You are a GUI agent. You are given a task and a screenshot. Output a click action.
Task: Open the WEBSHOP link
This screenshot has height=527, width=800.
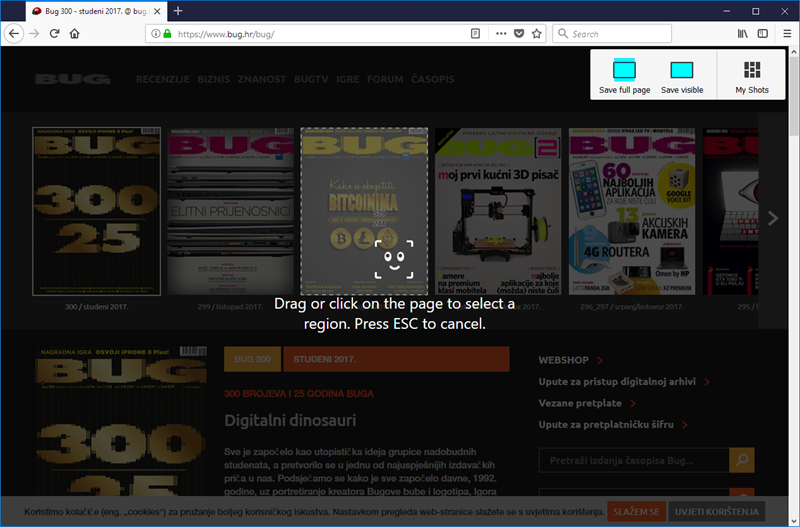pyautogui.click(x=564, y=360)
